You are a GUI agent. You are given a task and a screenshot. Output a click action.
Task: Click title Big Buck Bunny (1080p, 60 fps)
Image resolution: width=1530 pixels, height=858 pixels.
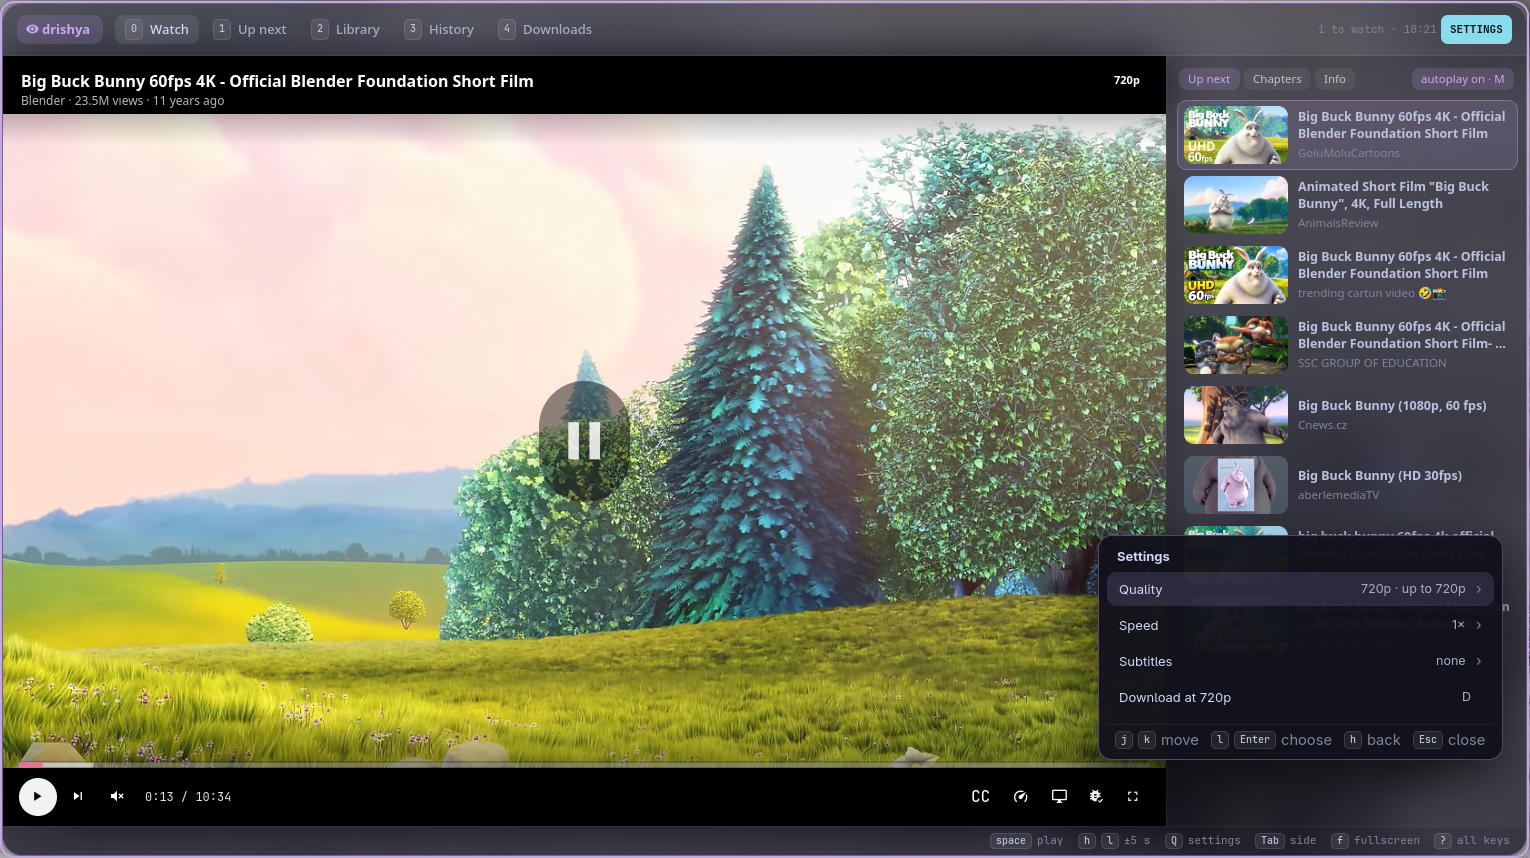click(x=1392, y=405)
